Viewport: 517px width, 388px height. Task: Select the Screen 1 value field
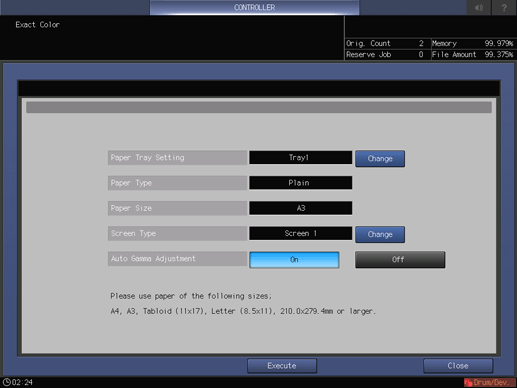click(x=300, y=233)
